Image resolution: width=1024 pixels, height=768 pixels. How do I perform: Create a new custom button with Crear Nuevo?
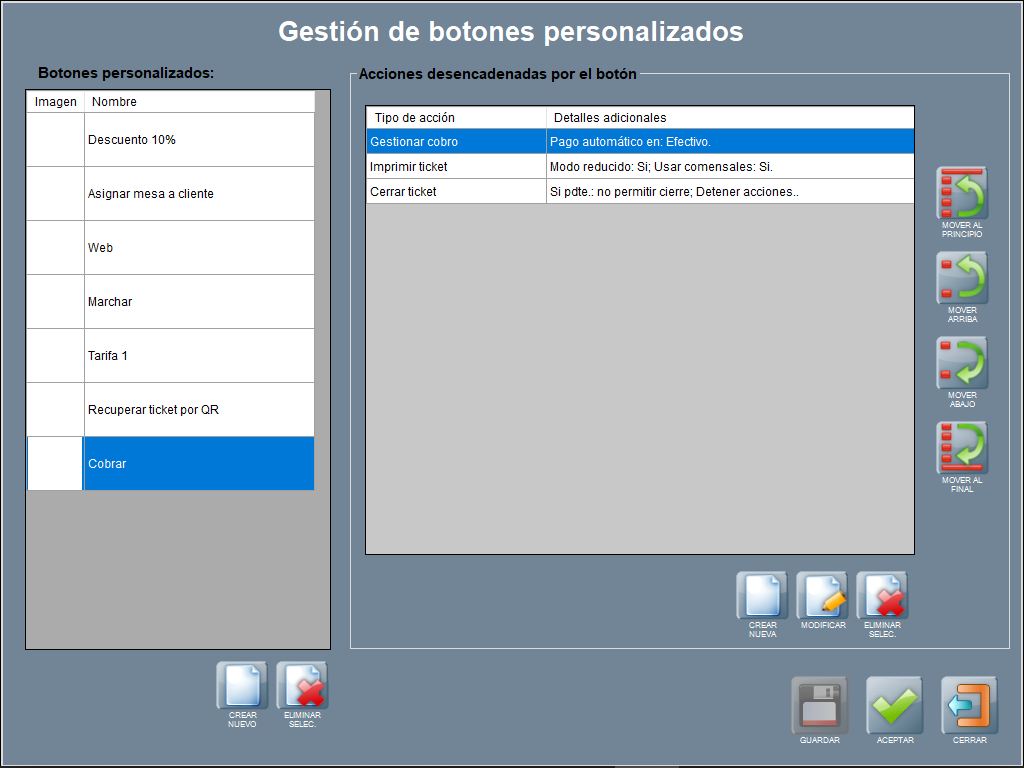click(242, 686)
